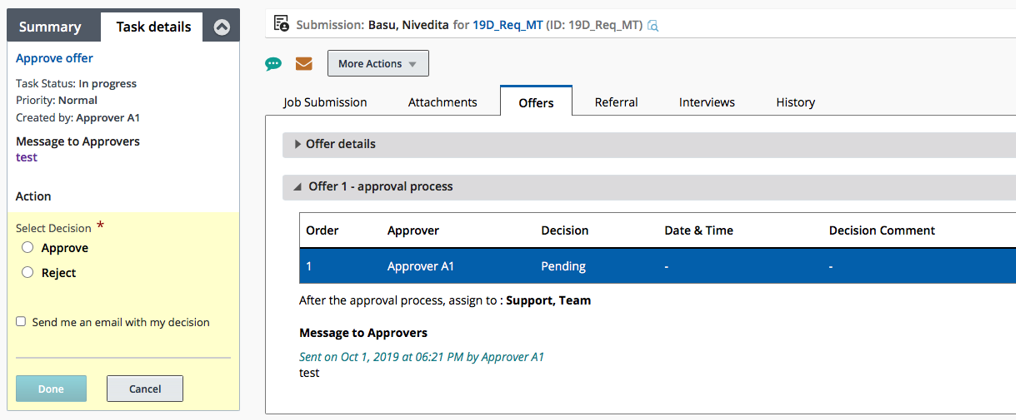1016x420 pixels.
Task: Open the Attachments tab
Action: [442, 102]
